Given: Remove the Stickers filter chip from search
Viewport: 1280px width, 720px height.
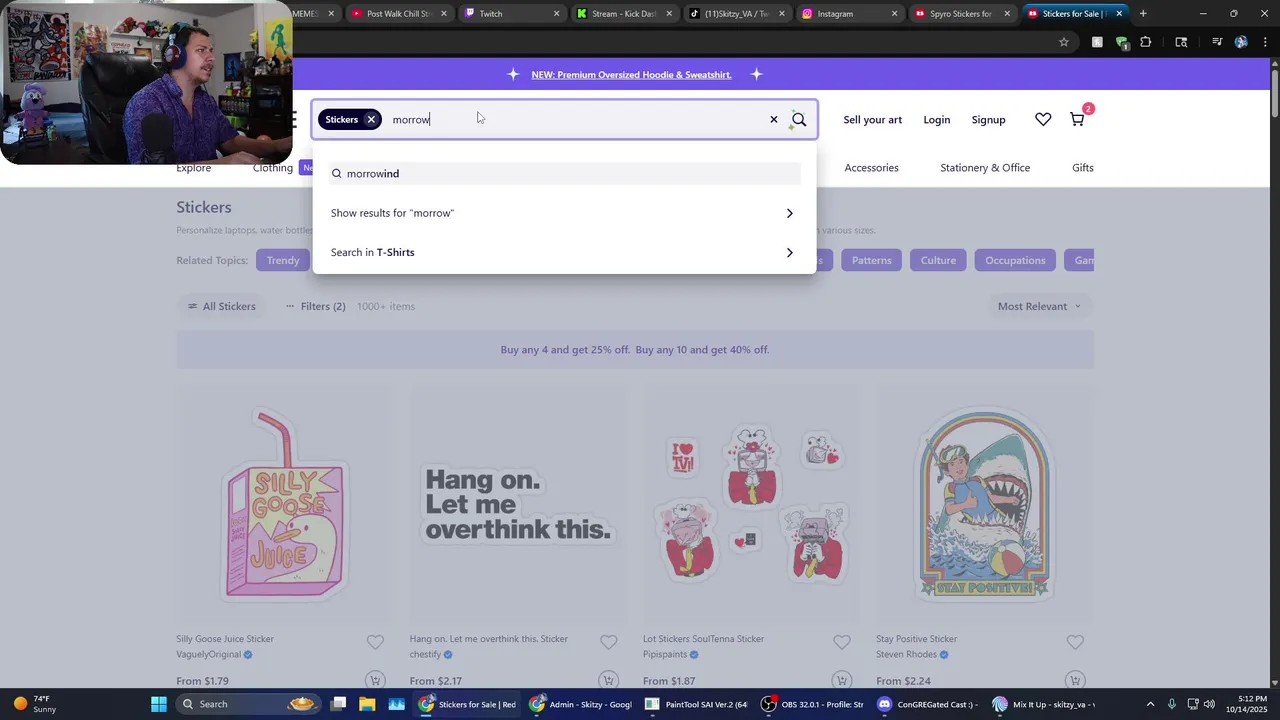Looking at the screenshot, I should point(371,119).
